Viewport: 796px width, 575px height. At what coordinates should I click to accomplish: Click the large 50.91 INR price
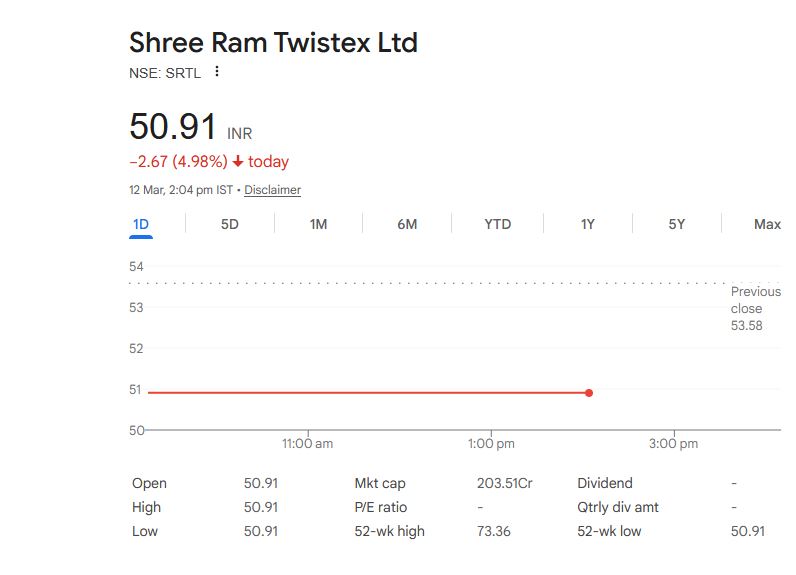pyautogui.click(x=173, y=128)
